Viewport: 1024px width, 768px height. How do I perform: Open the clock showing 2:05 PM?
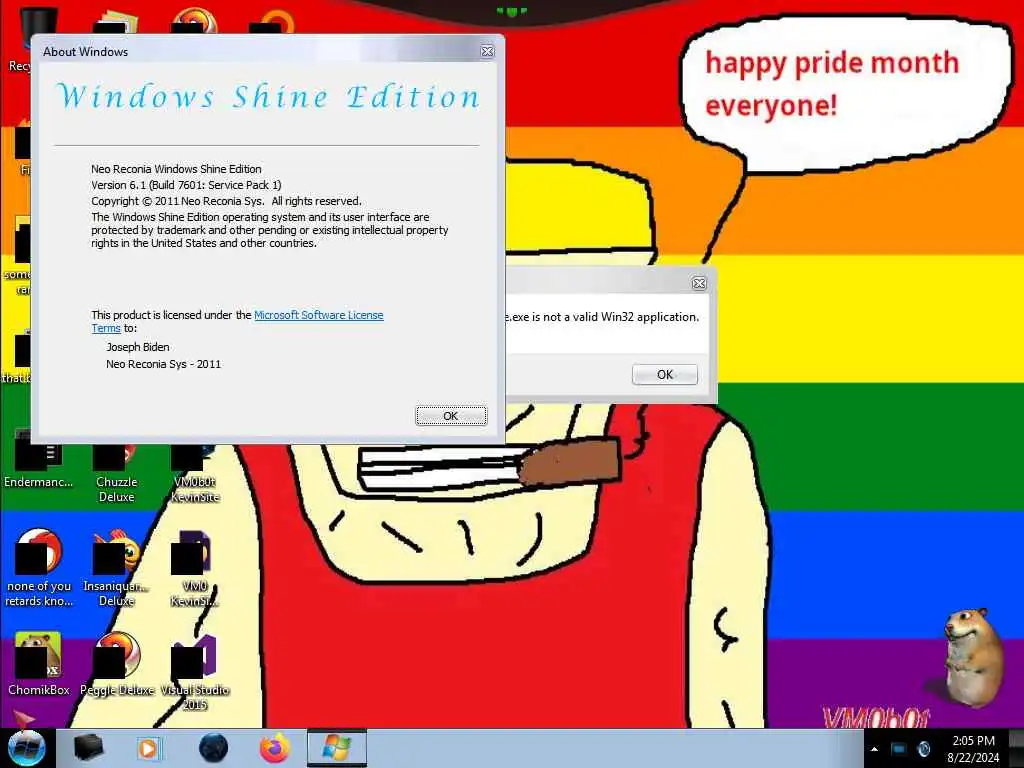tap(973, 749)
